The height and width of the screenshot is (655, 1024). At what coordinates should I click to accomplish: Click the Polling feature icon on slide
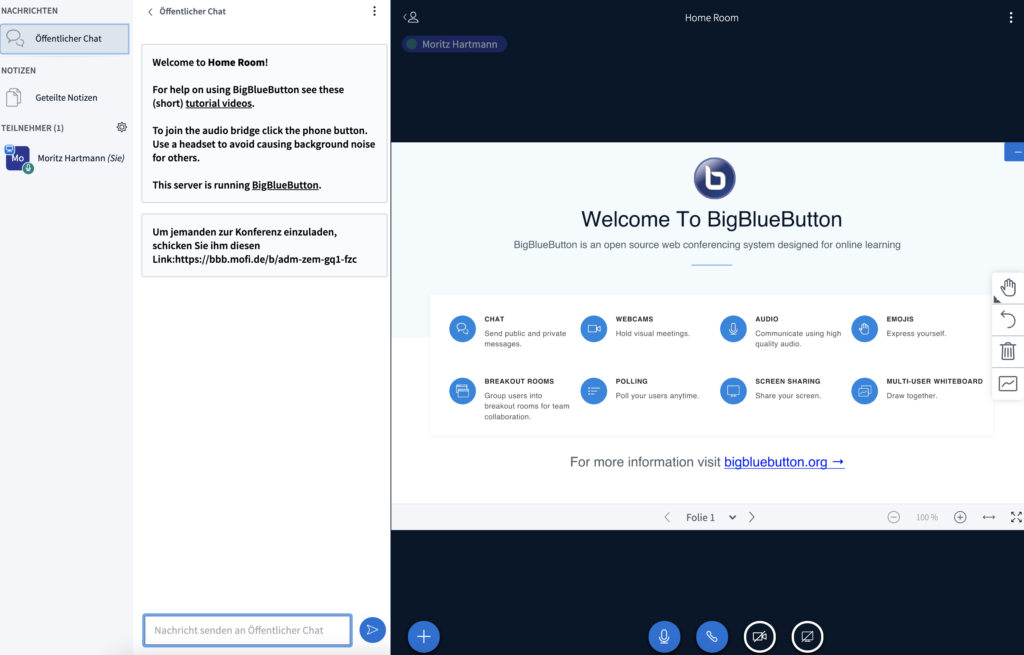click(594, 391)
